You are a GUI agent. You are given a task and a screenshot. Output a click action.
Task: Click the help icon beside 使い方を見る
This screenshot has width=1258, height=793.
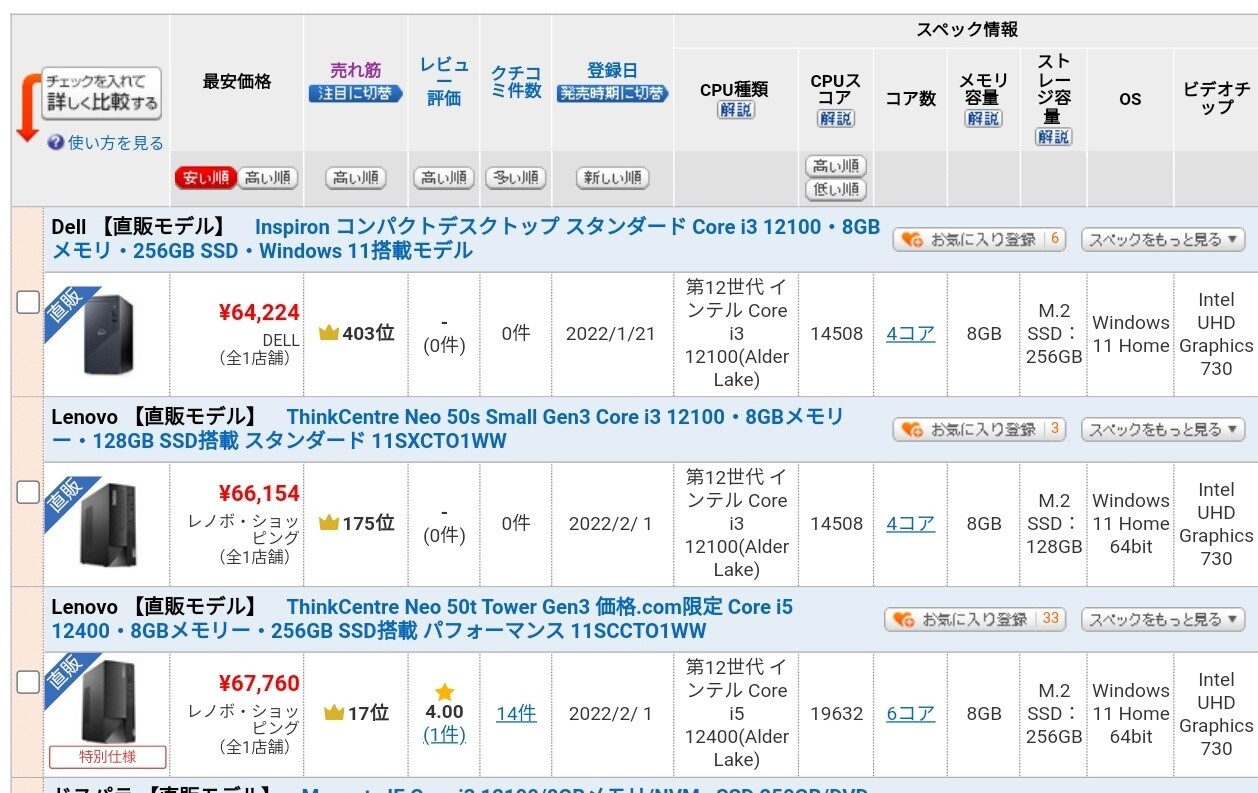pyautogui.click(x=55, y=143)
